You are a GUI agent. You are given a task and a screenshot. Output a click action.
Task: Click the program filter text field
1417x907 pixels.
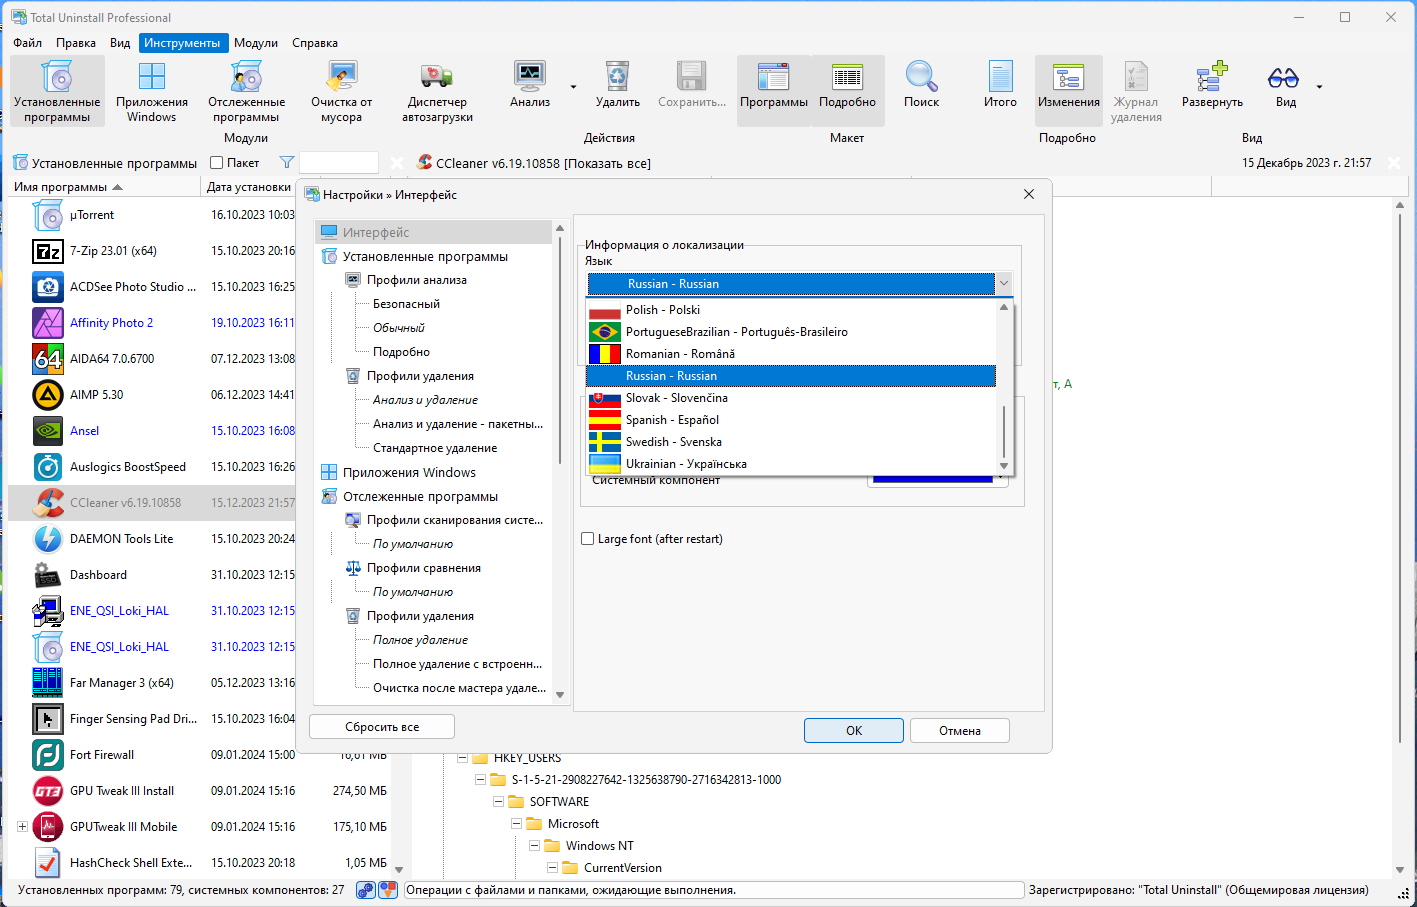point(339,162)
